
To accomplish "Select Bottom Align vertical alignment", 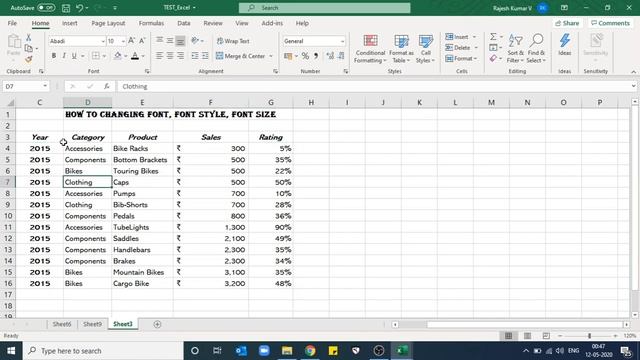I will click(180, 41).
